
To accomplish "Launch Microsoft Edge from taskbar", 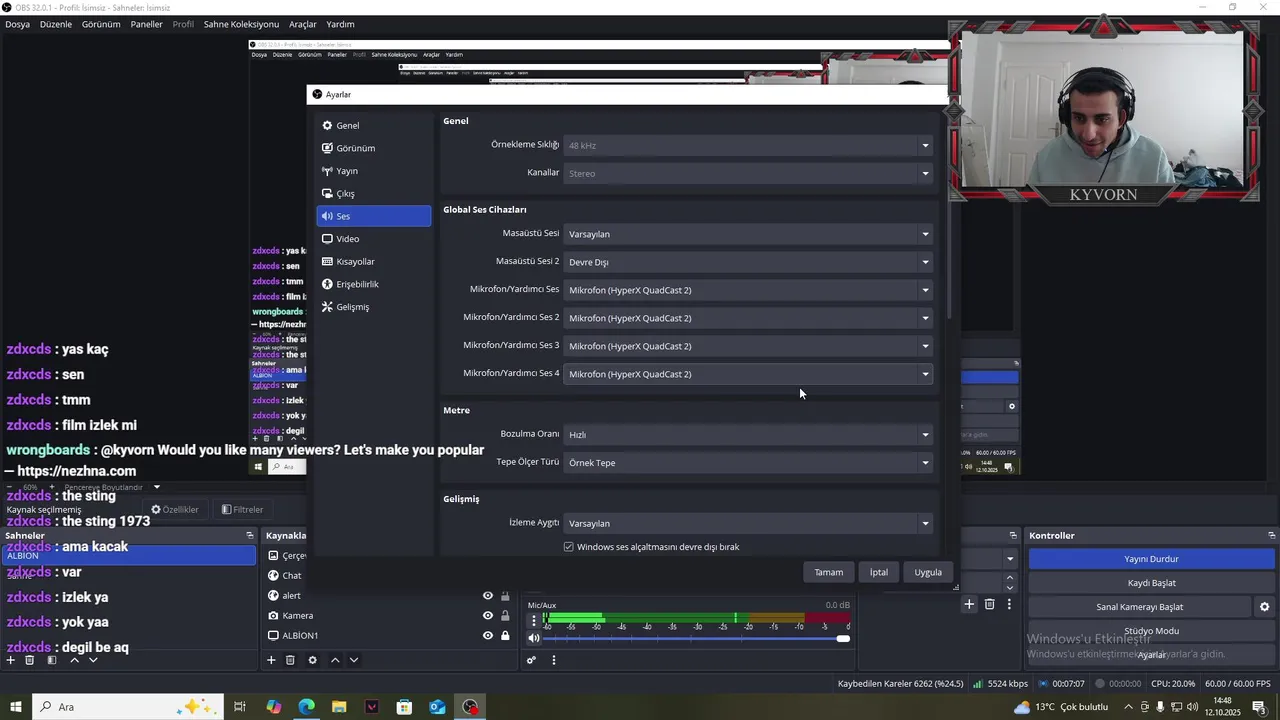I will (306, 707).
